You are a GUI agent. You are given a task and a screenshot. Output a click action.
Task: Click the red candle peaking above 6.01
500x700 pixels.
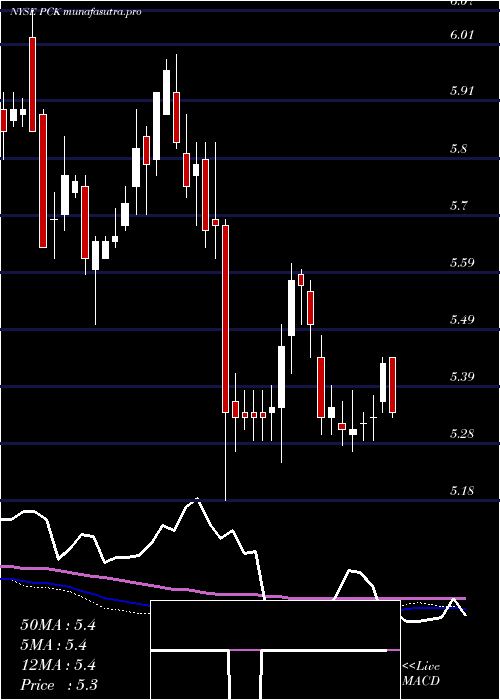(33, 84)
